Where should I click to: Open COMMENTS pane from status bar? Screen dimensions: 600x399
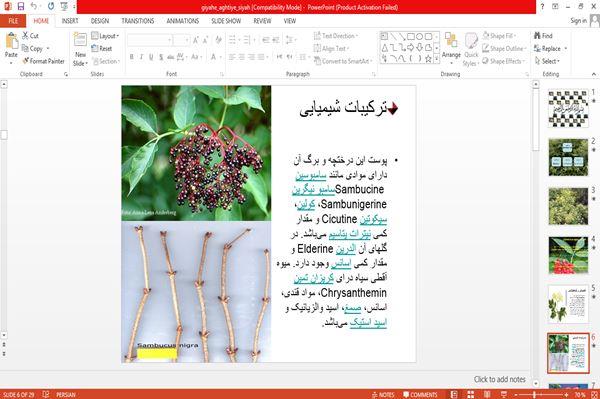(x=420, y=395)
